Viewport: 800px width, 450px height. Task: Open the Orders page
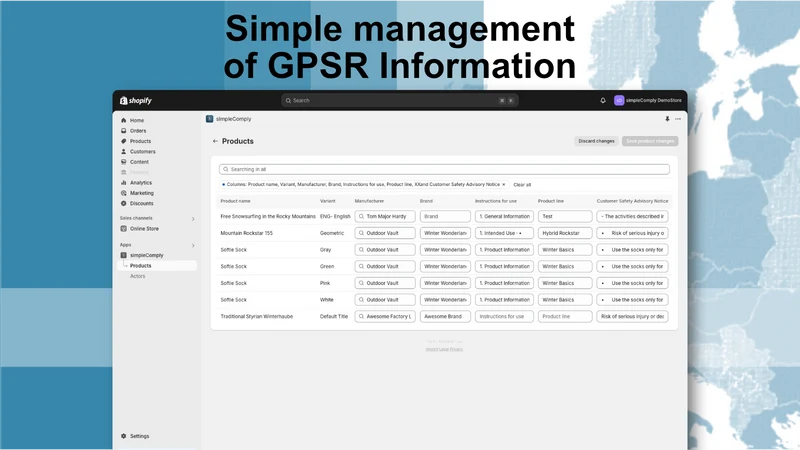(138, 131)
